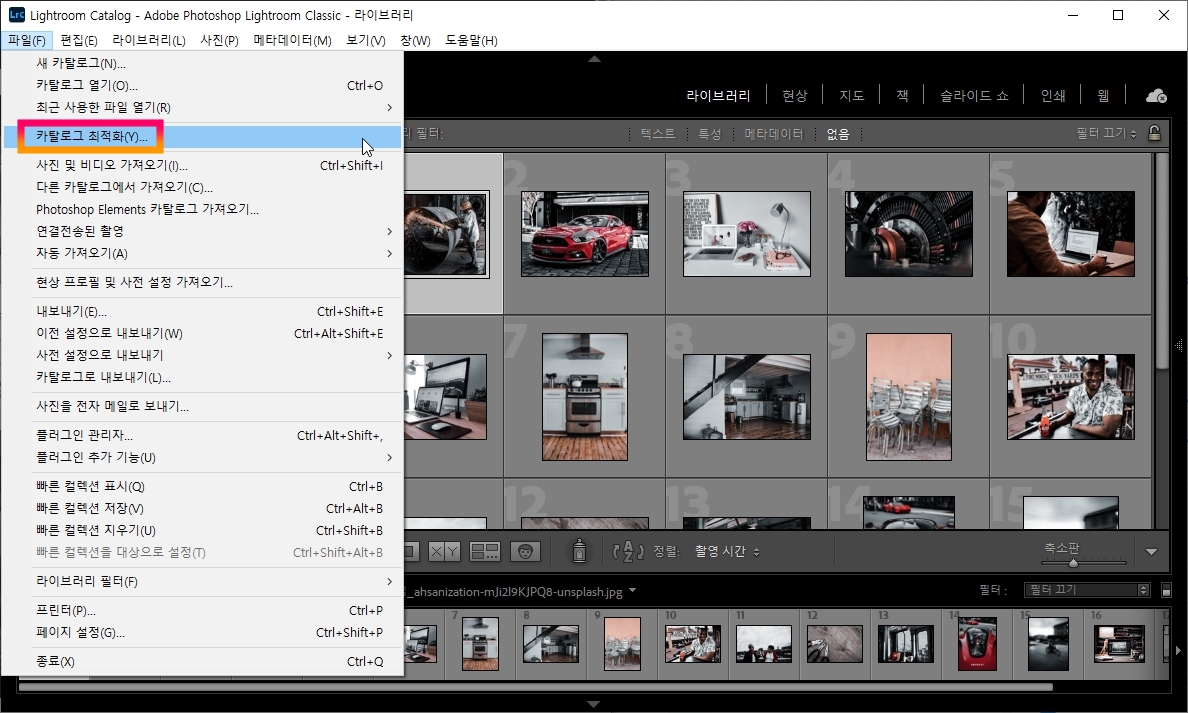The height and width of the screenshot is (713, 1188).
Task: Choose Photoshop Elements 카탈로그 가져오기 item
Action: pyautogui.click(x=202, y=209)
